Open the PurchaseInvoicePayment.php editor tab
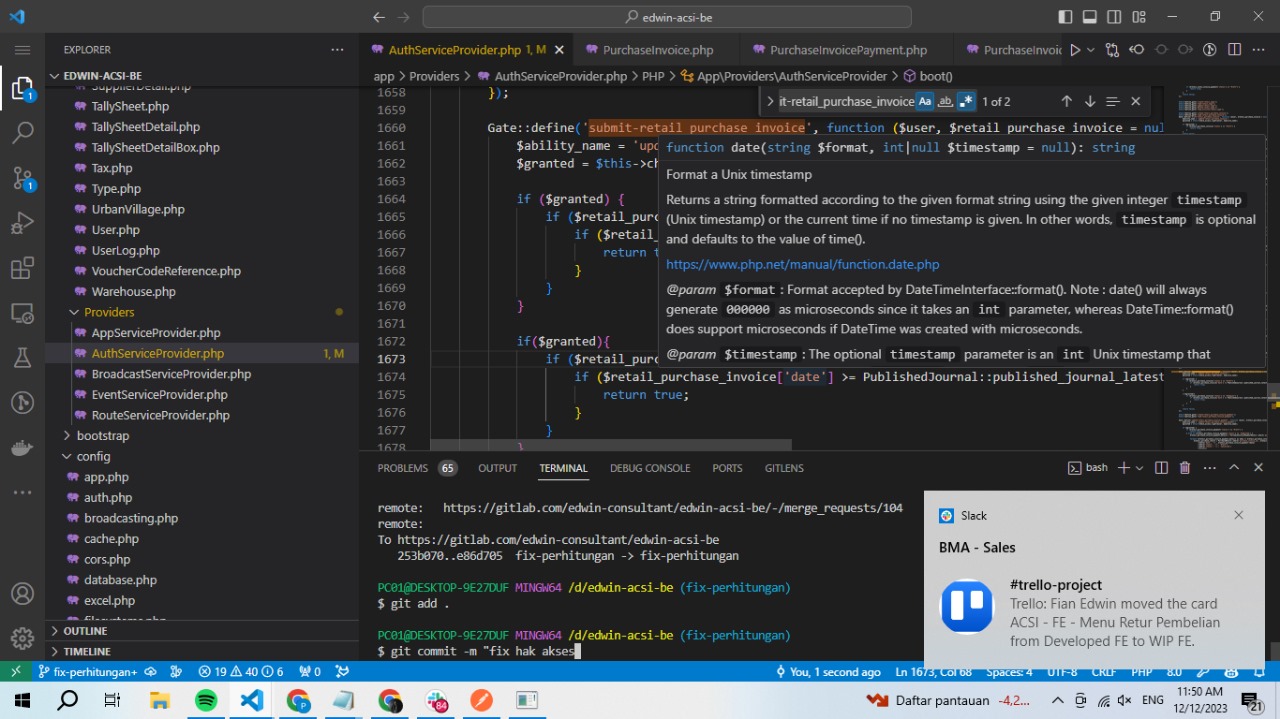The height and width of the screenshot is (719, 1280). pyautogui.click(x=848, y=50)
